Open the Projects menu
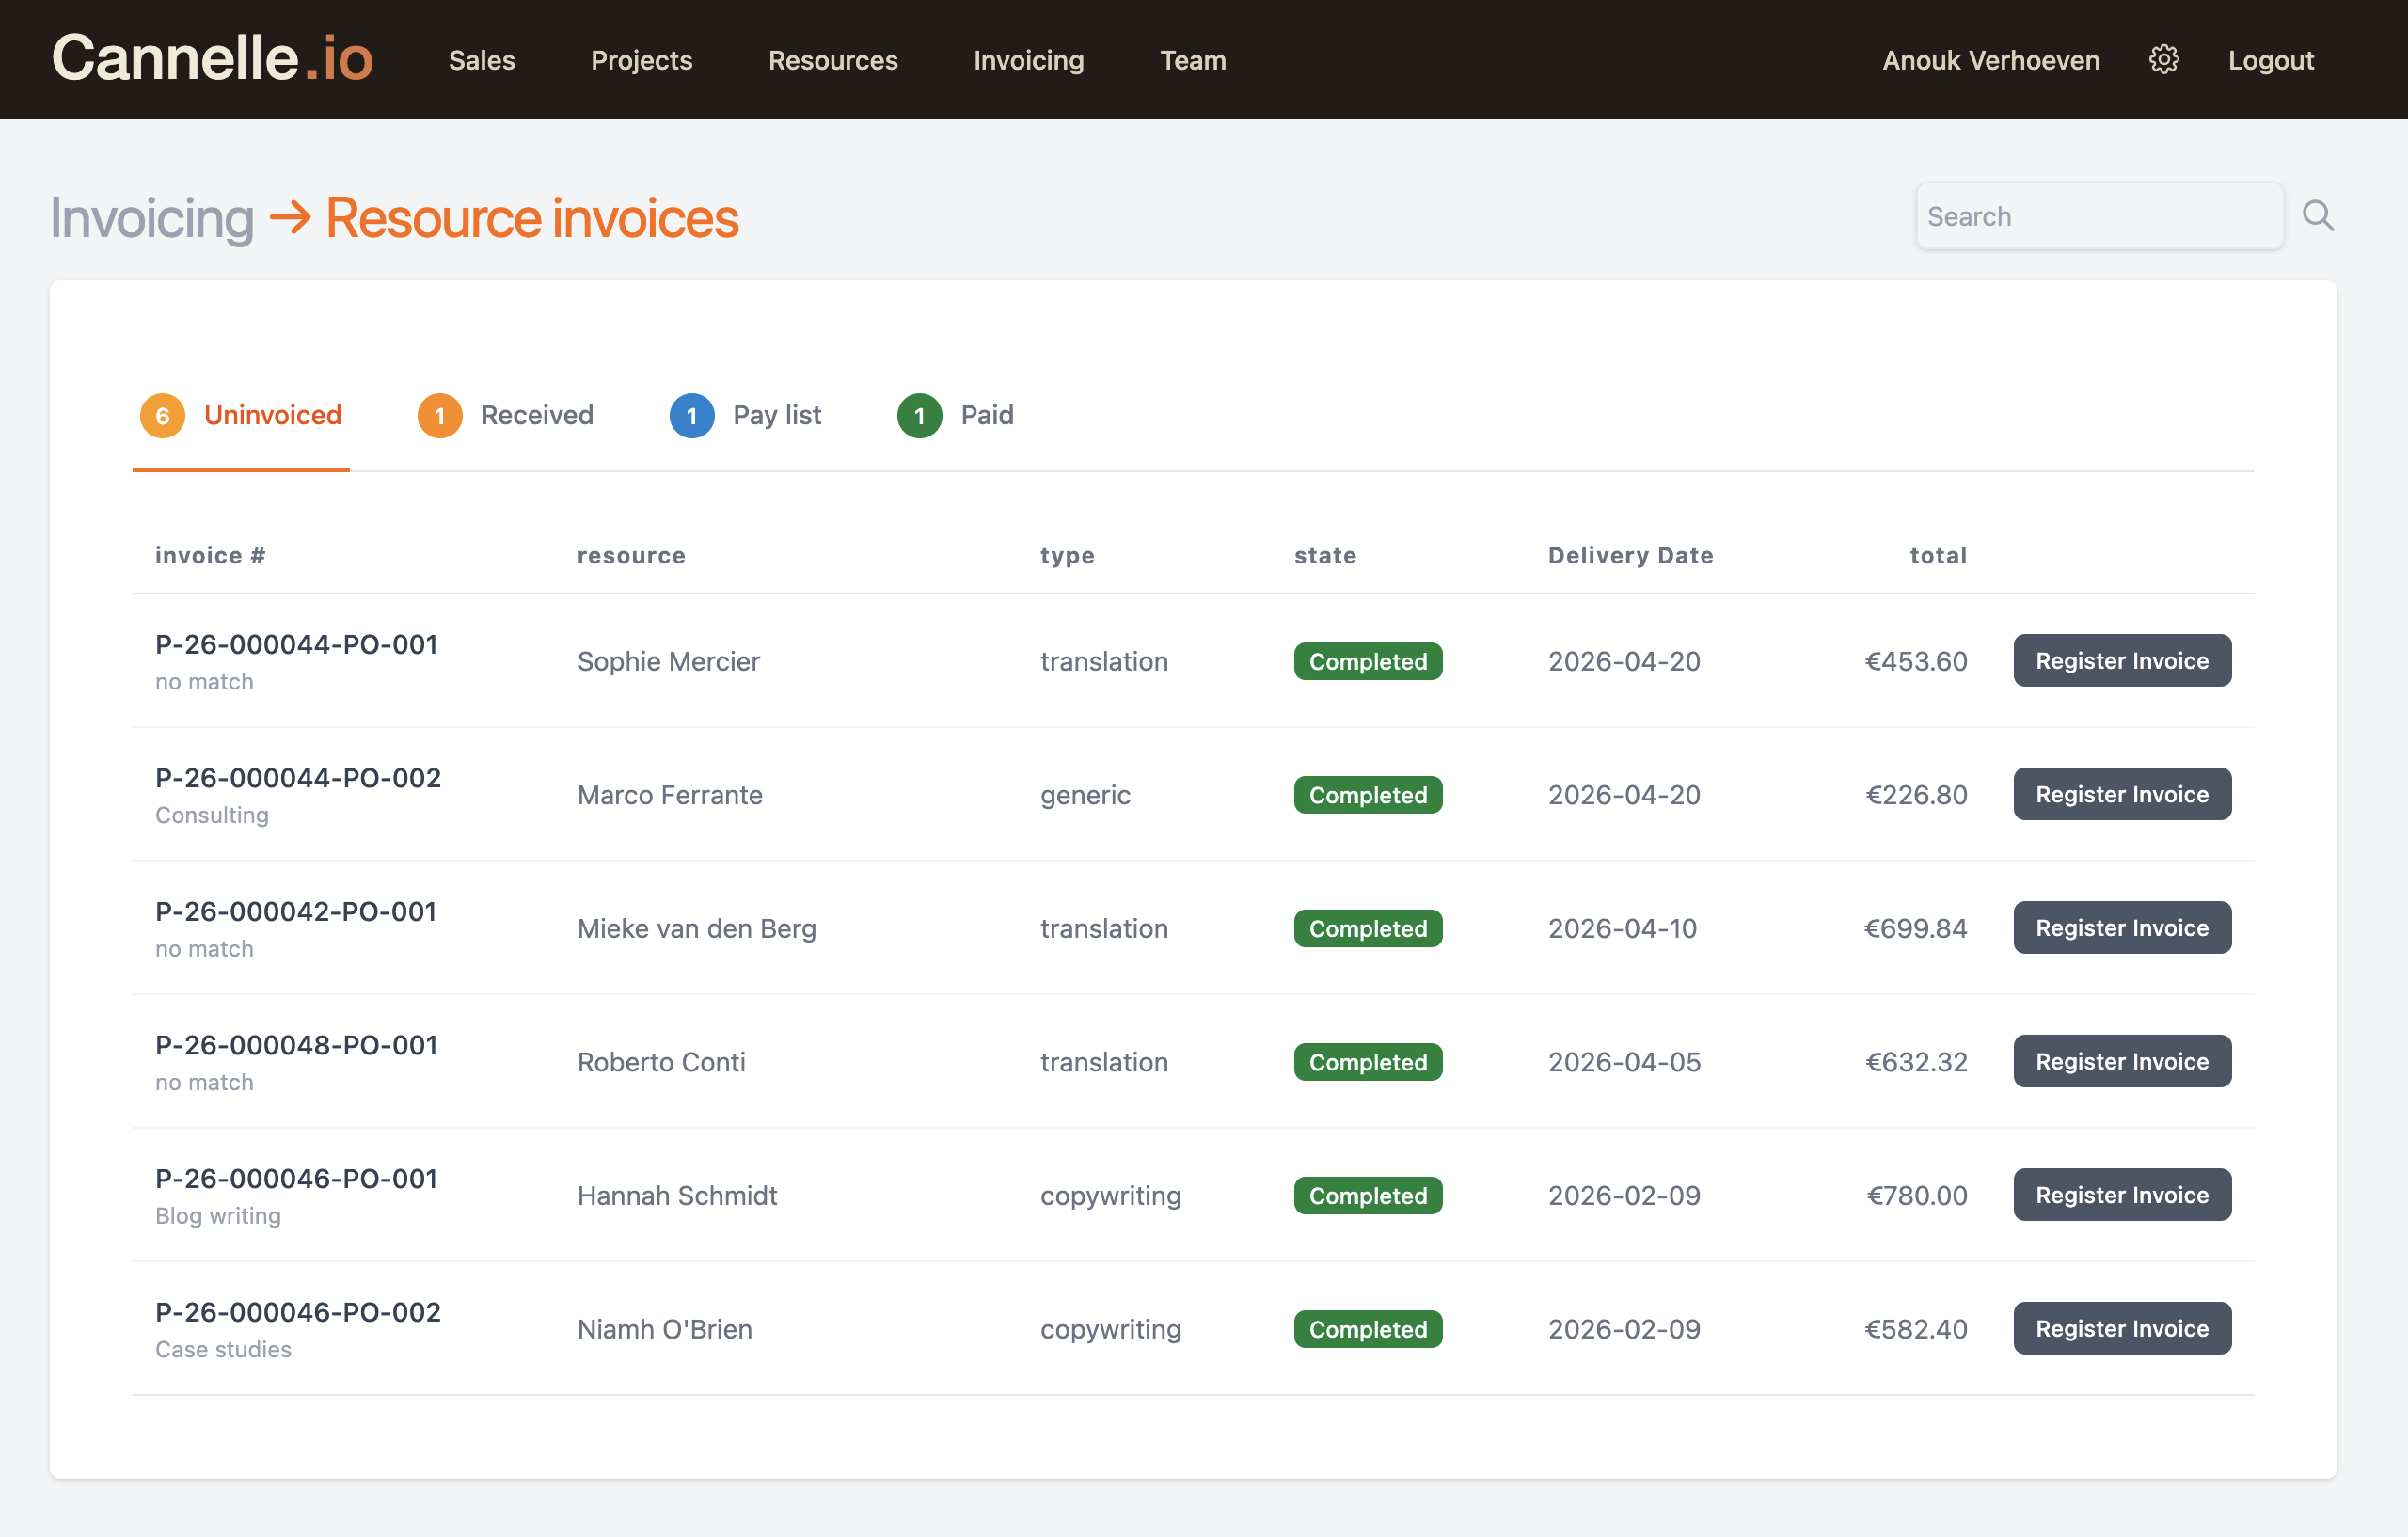The image size is (2408, 1537). coord(641,60)
